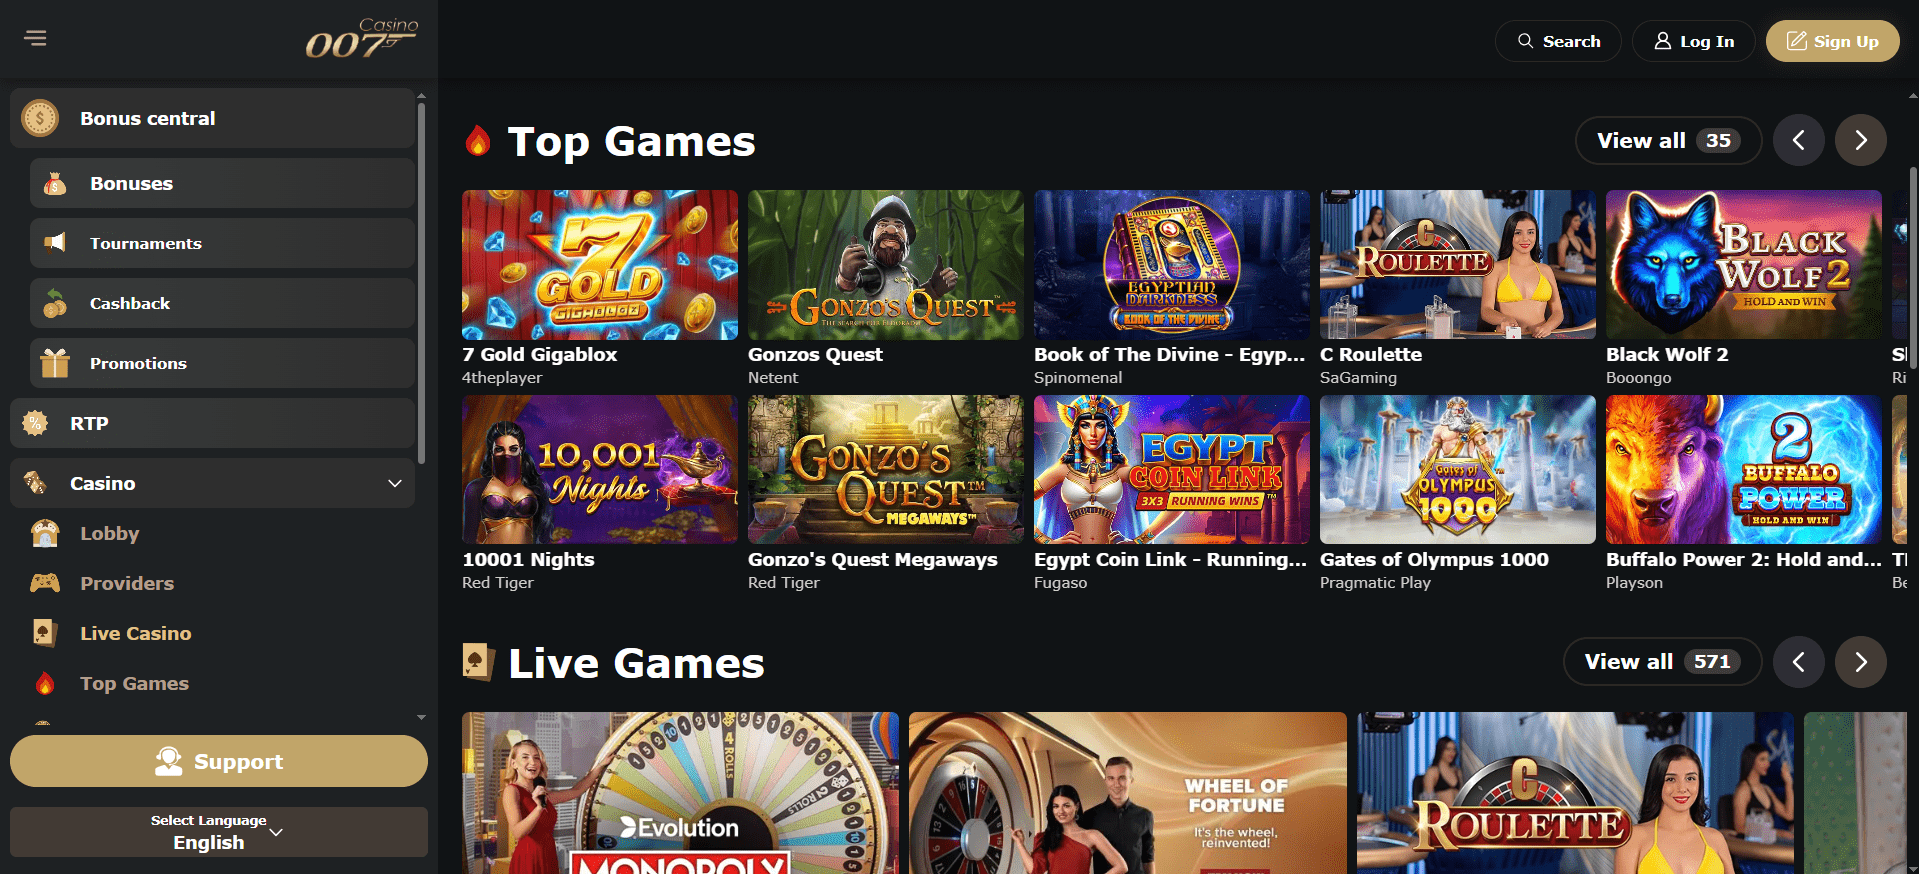
Task: Click the Top Games flame icon in sidebar
Action: point(45,683)
